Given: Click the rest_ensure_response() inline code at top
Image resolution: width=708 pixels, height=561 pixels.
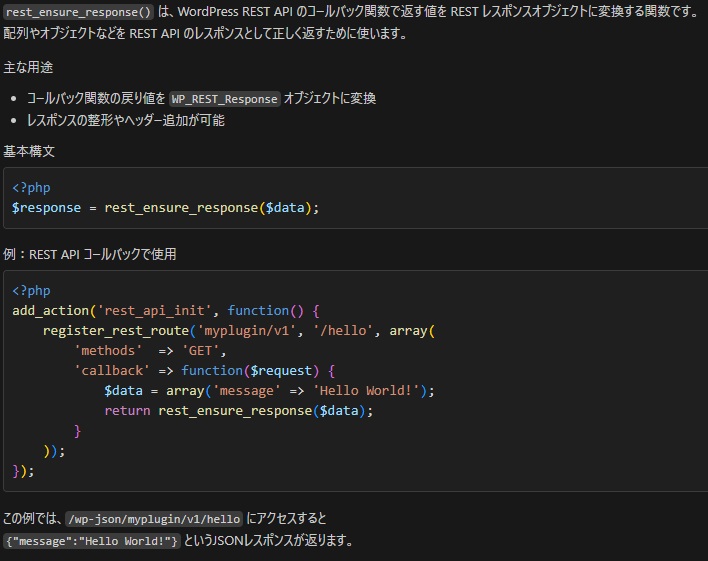Looking at the screenshot, I should click(x=79, y=12).
